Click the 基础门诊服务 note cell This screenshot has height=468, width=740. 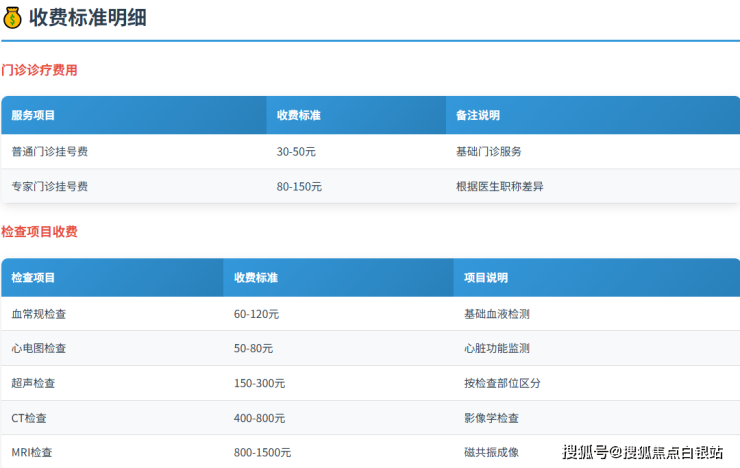488,152
